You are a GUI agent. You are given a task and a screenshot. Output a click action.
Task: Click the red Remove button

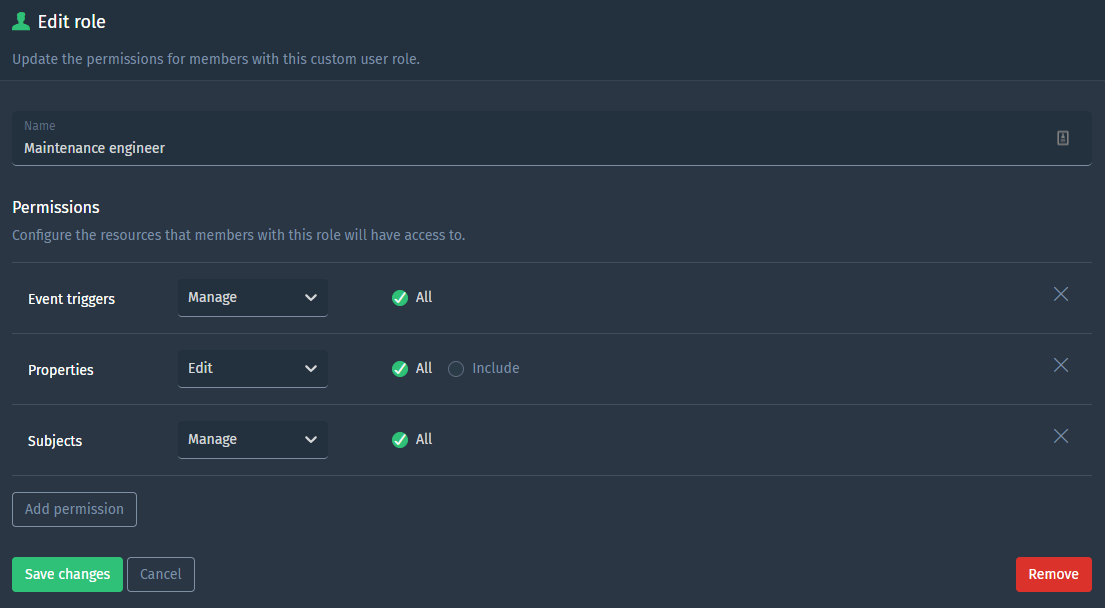click(1053, 574)
